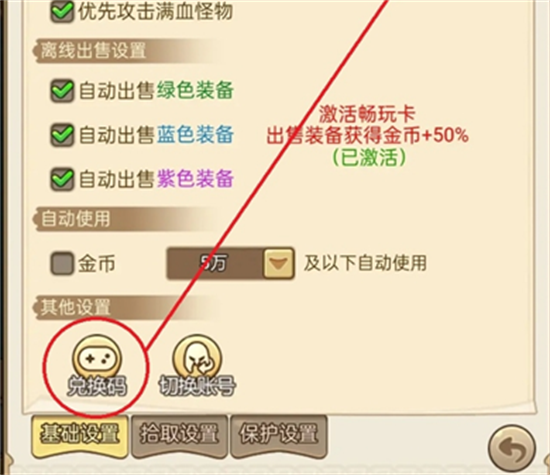Click the round back arrow button
The height and width of the screenshot is (475, 550).
(512, 448)
